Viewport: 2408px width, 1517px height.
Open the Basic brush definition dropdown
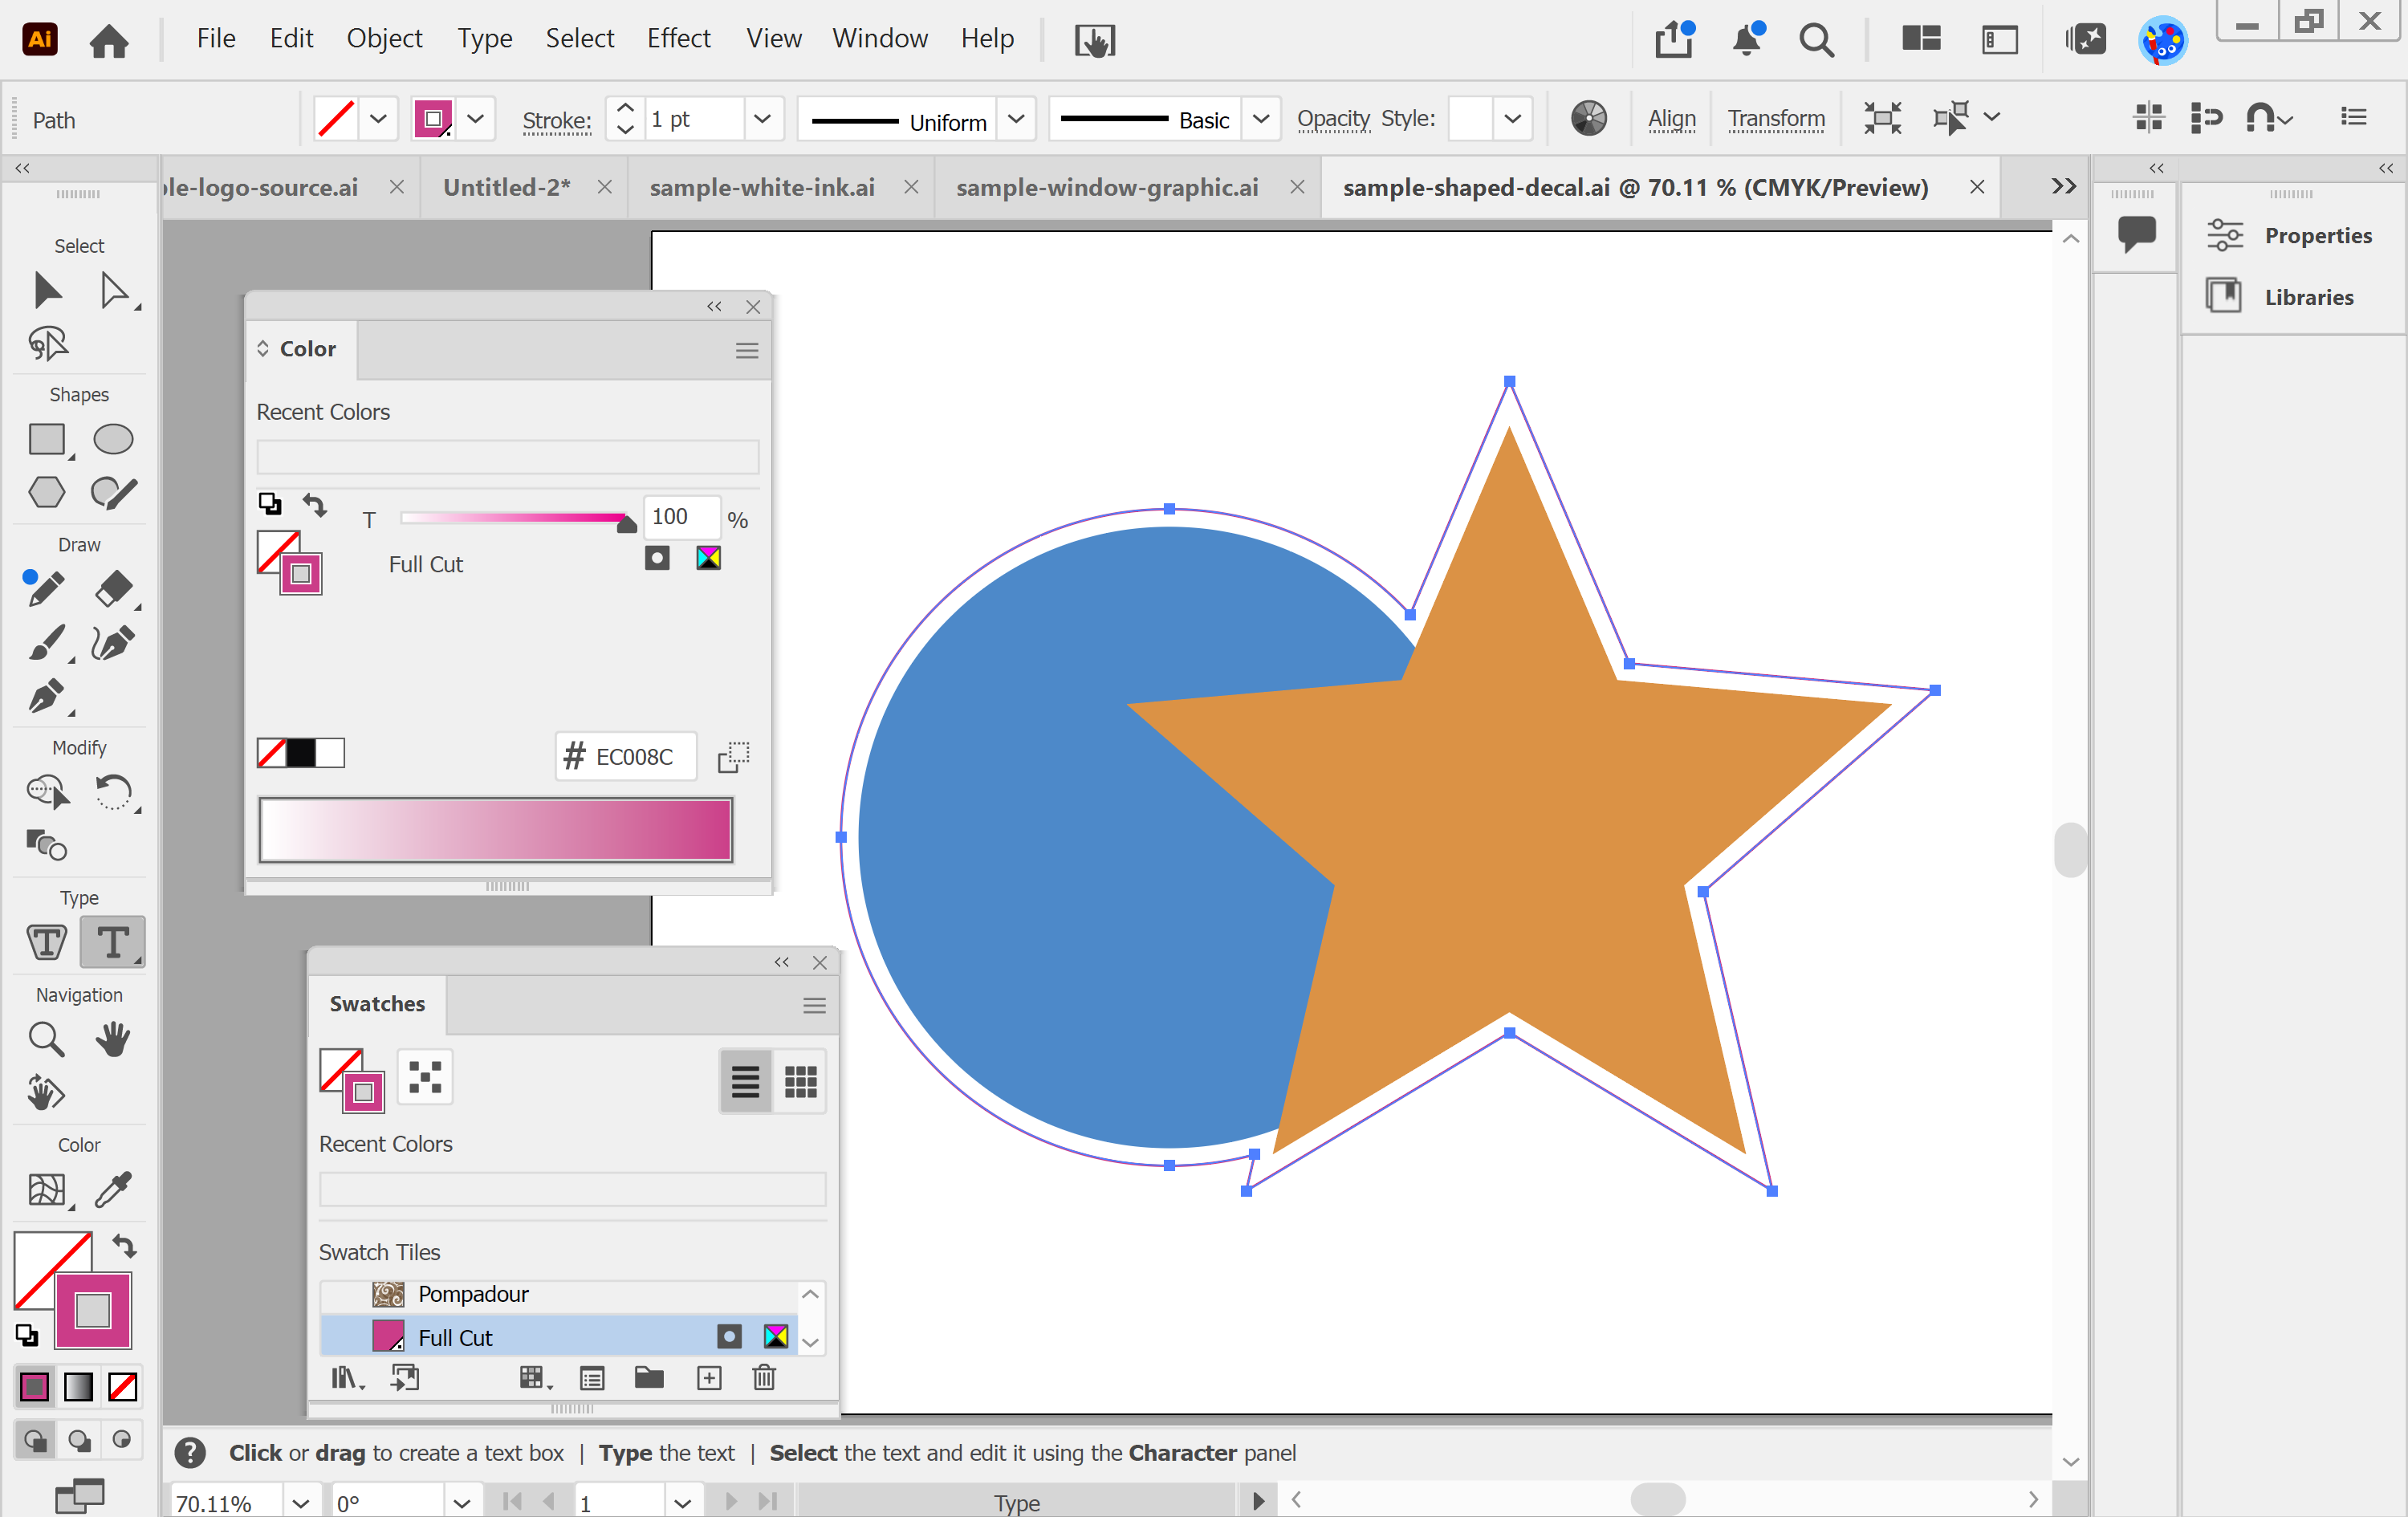[1261, 119]
